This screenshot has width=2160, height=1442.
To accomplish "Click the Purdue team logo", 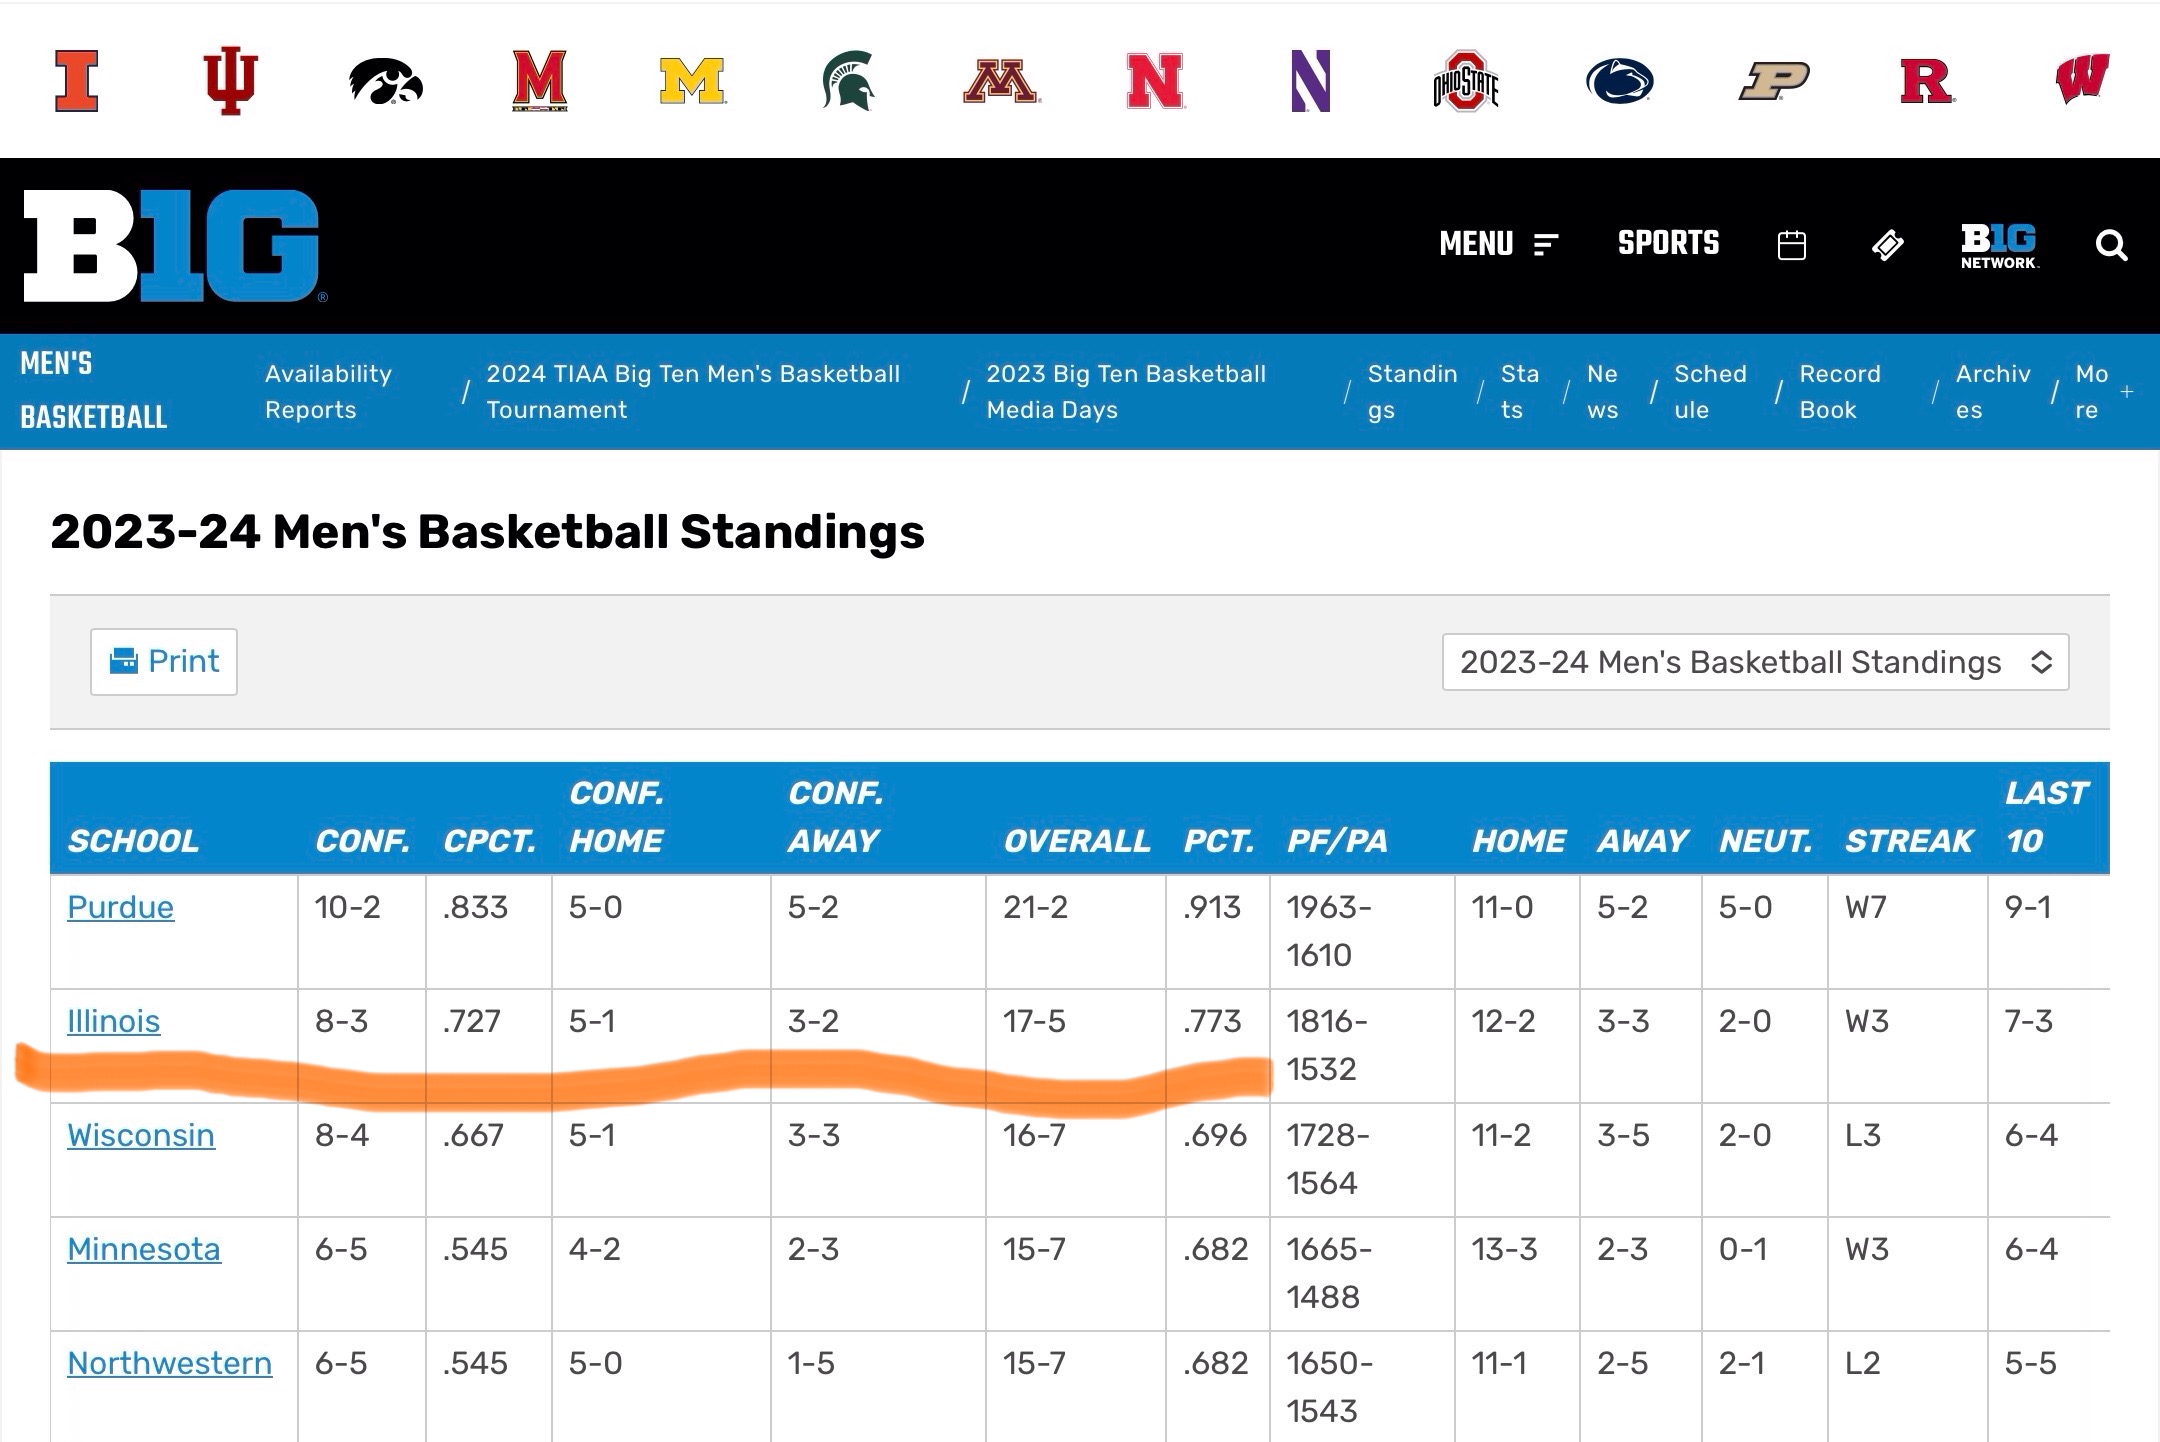I will [x=1773, y=80].
